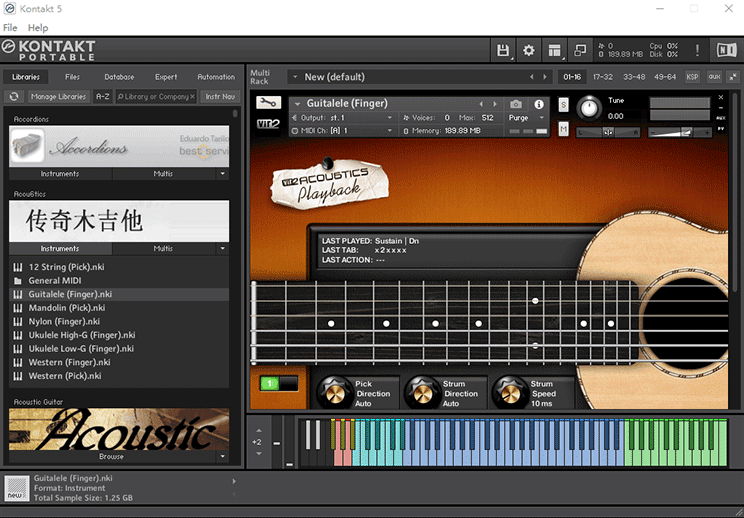Toggle the Mute M button
744x518 pixels.
point(563,129)
